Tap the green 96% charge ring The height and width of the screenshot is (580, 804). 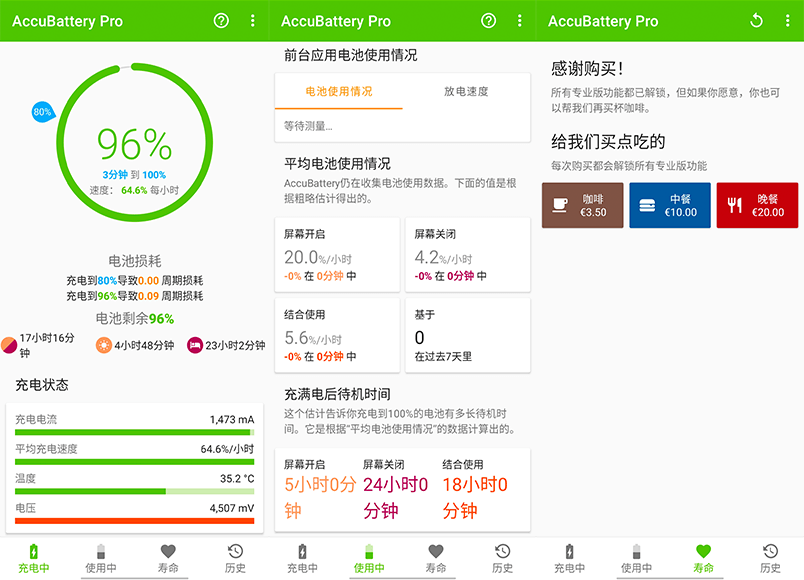click(134, 142)
